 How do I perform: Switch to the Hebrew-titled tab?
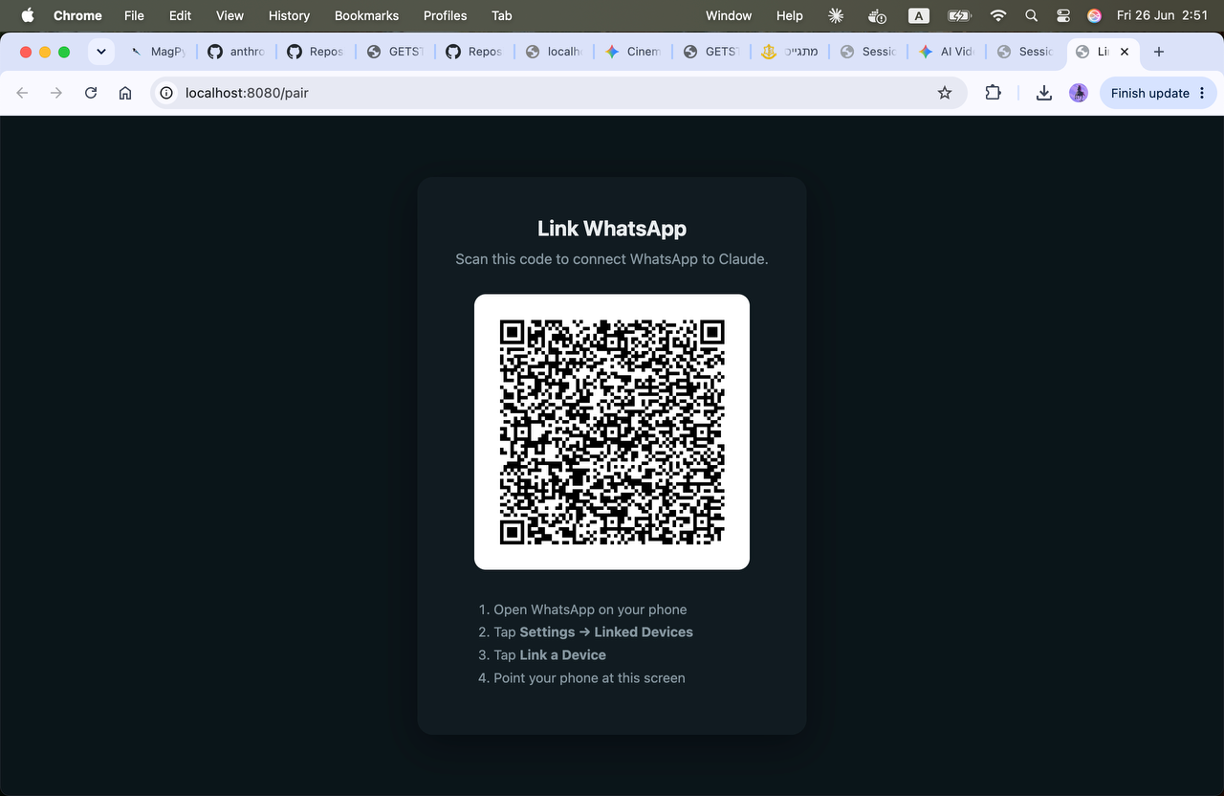[x=790, y=52]
